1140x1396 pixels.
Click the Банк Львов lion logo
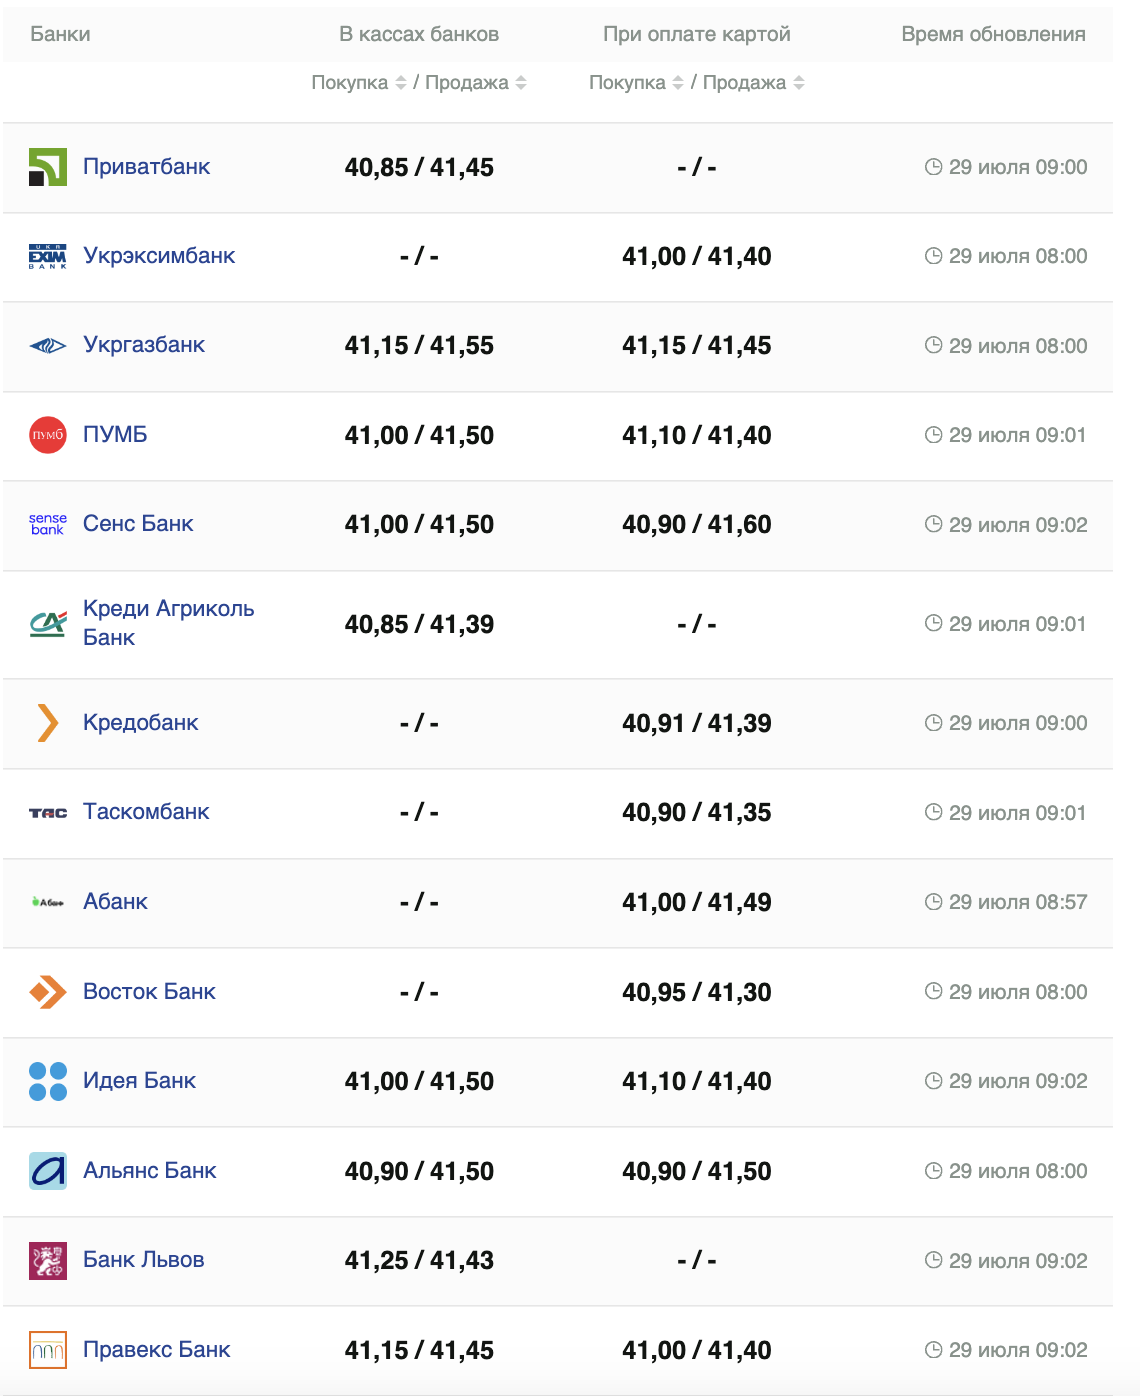pos(48,1260)
